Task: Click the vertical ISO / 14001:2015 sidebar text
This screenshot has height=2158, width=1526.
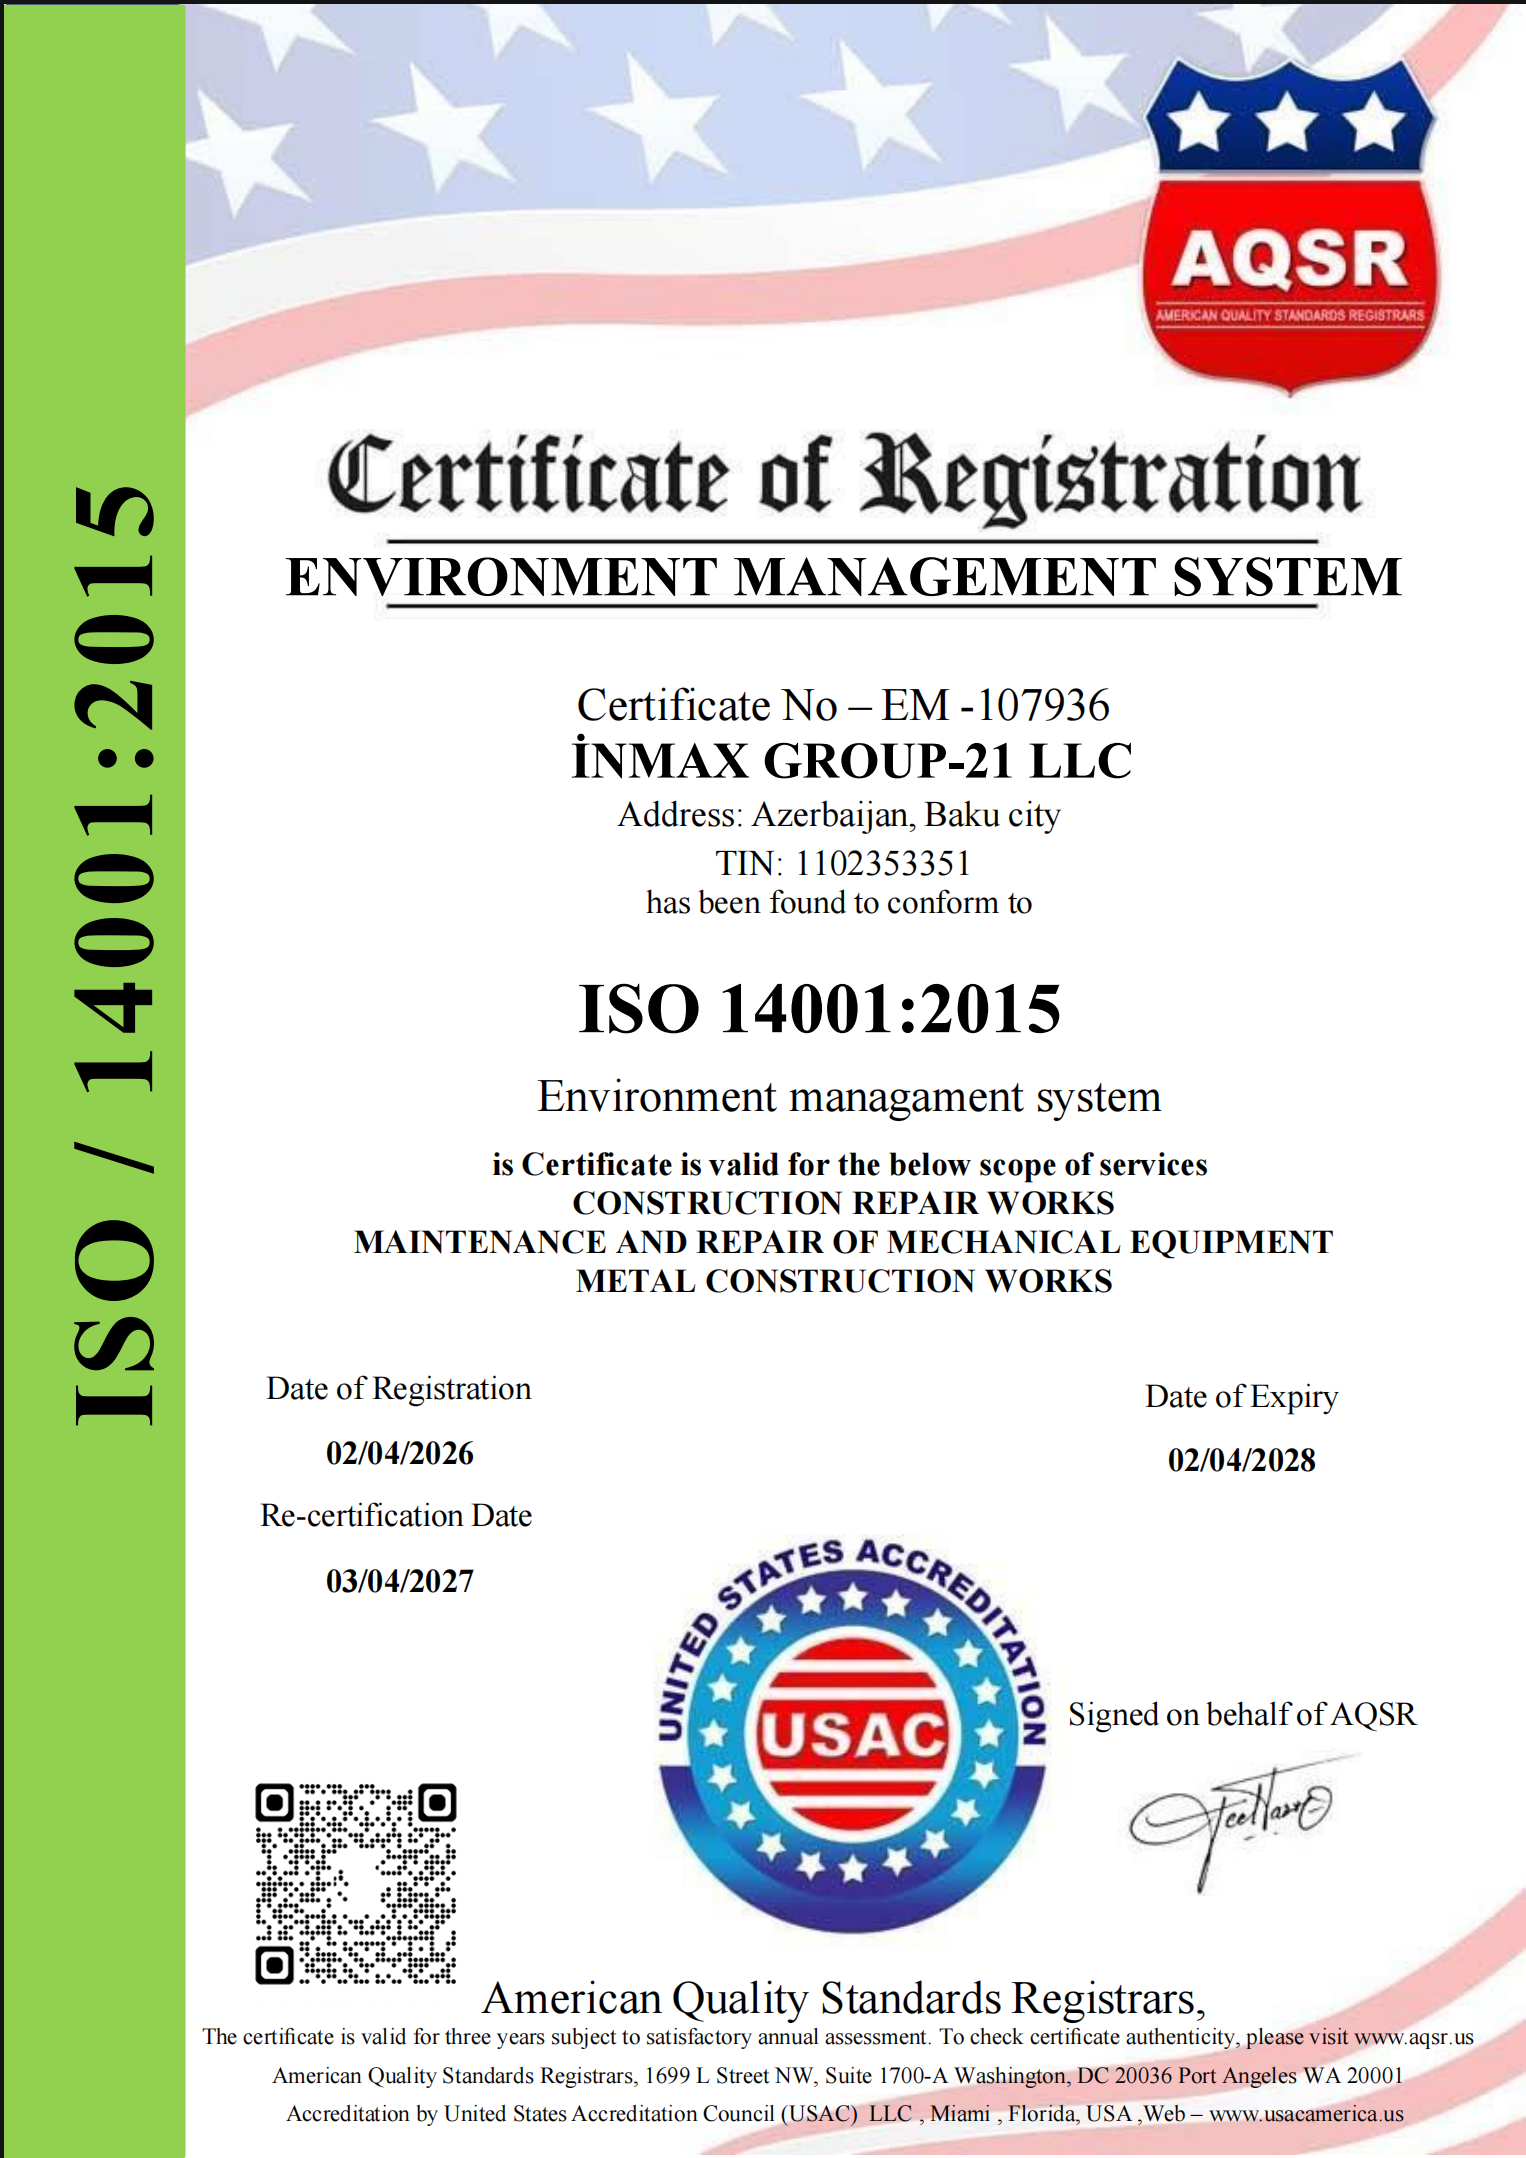Action: point(114,955)
